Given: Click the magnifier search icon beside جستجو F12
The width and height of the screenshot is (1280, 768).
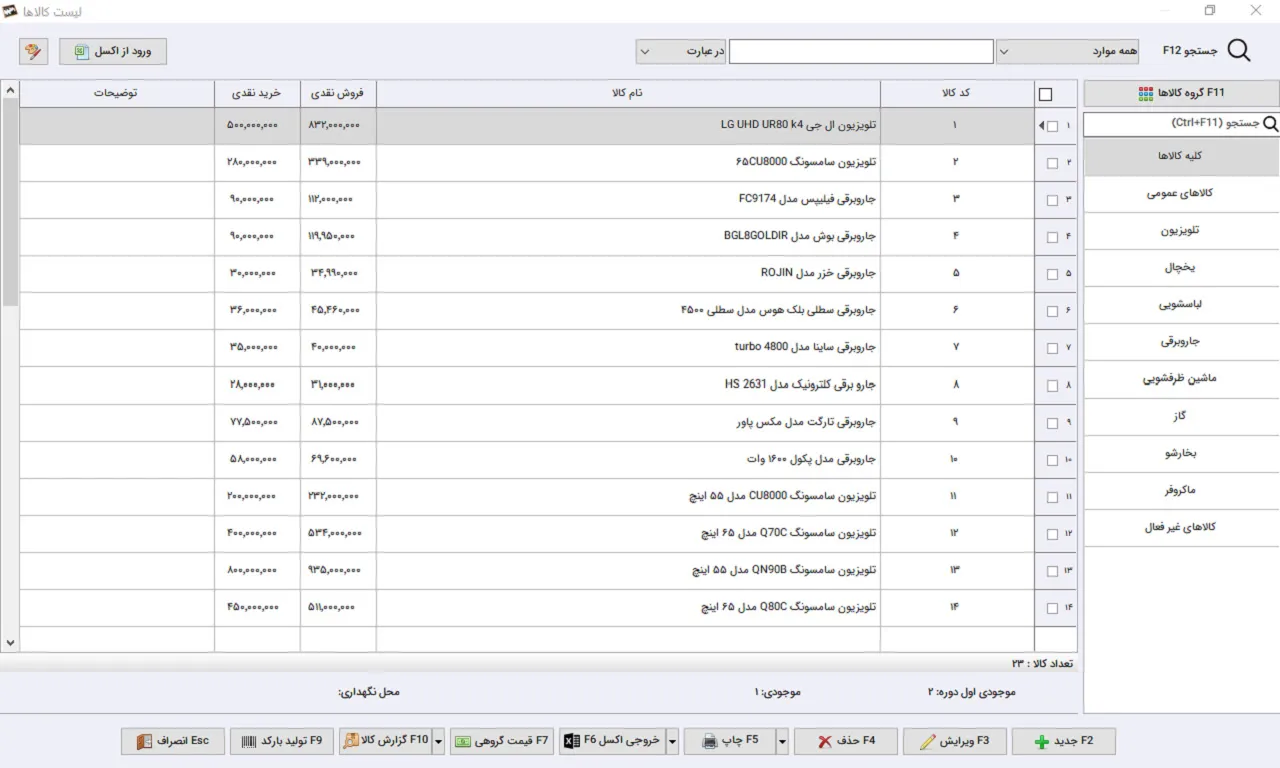Looking at the screenshot, I should tap(1238, 51).
